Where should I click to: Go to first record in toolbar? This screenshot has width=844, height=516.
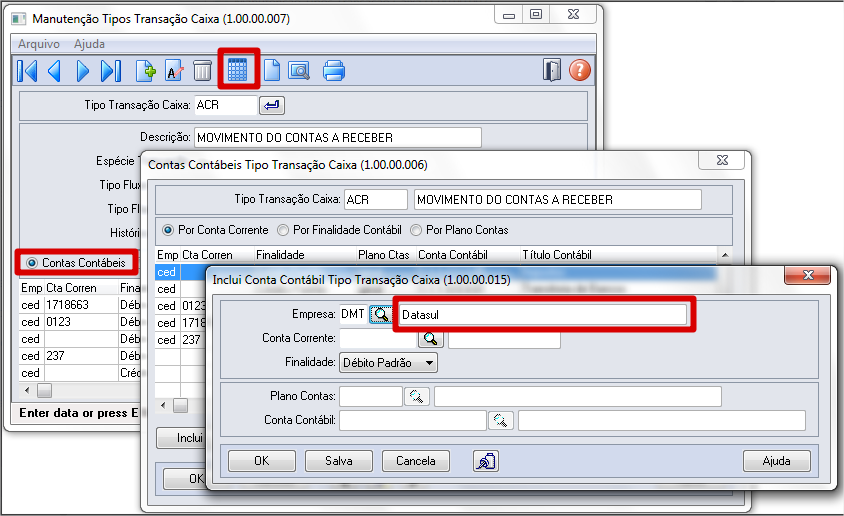pos(27,71)
